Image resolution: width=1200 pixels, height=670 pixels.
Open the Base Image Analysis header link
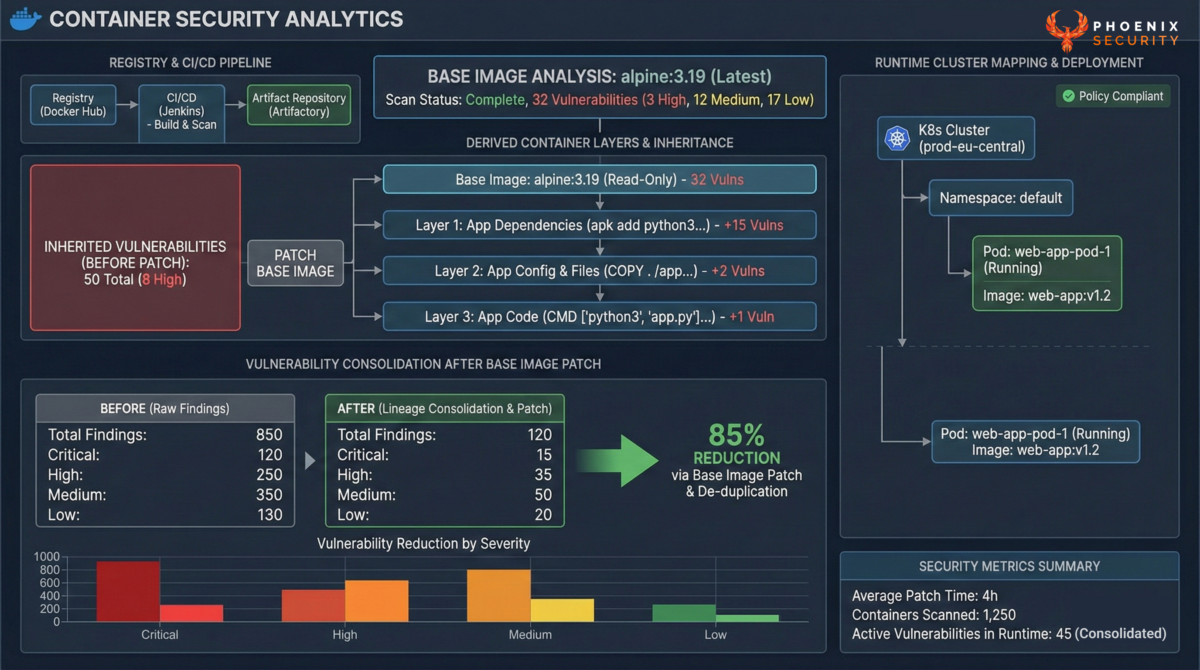599,76
